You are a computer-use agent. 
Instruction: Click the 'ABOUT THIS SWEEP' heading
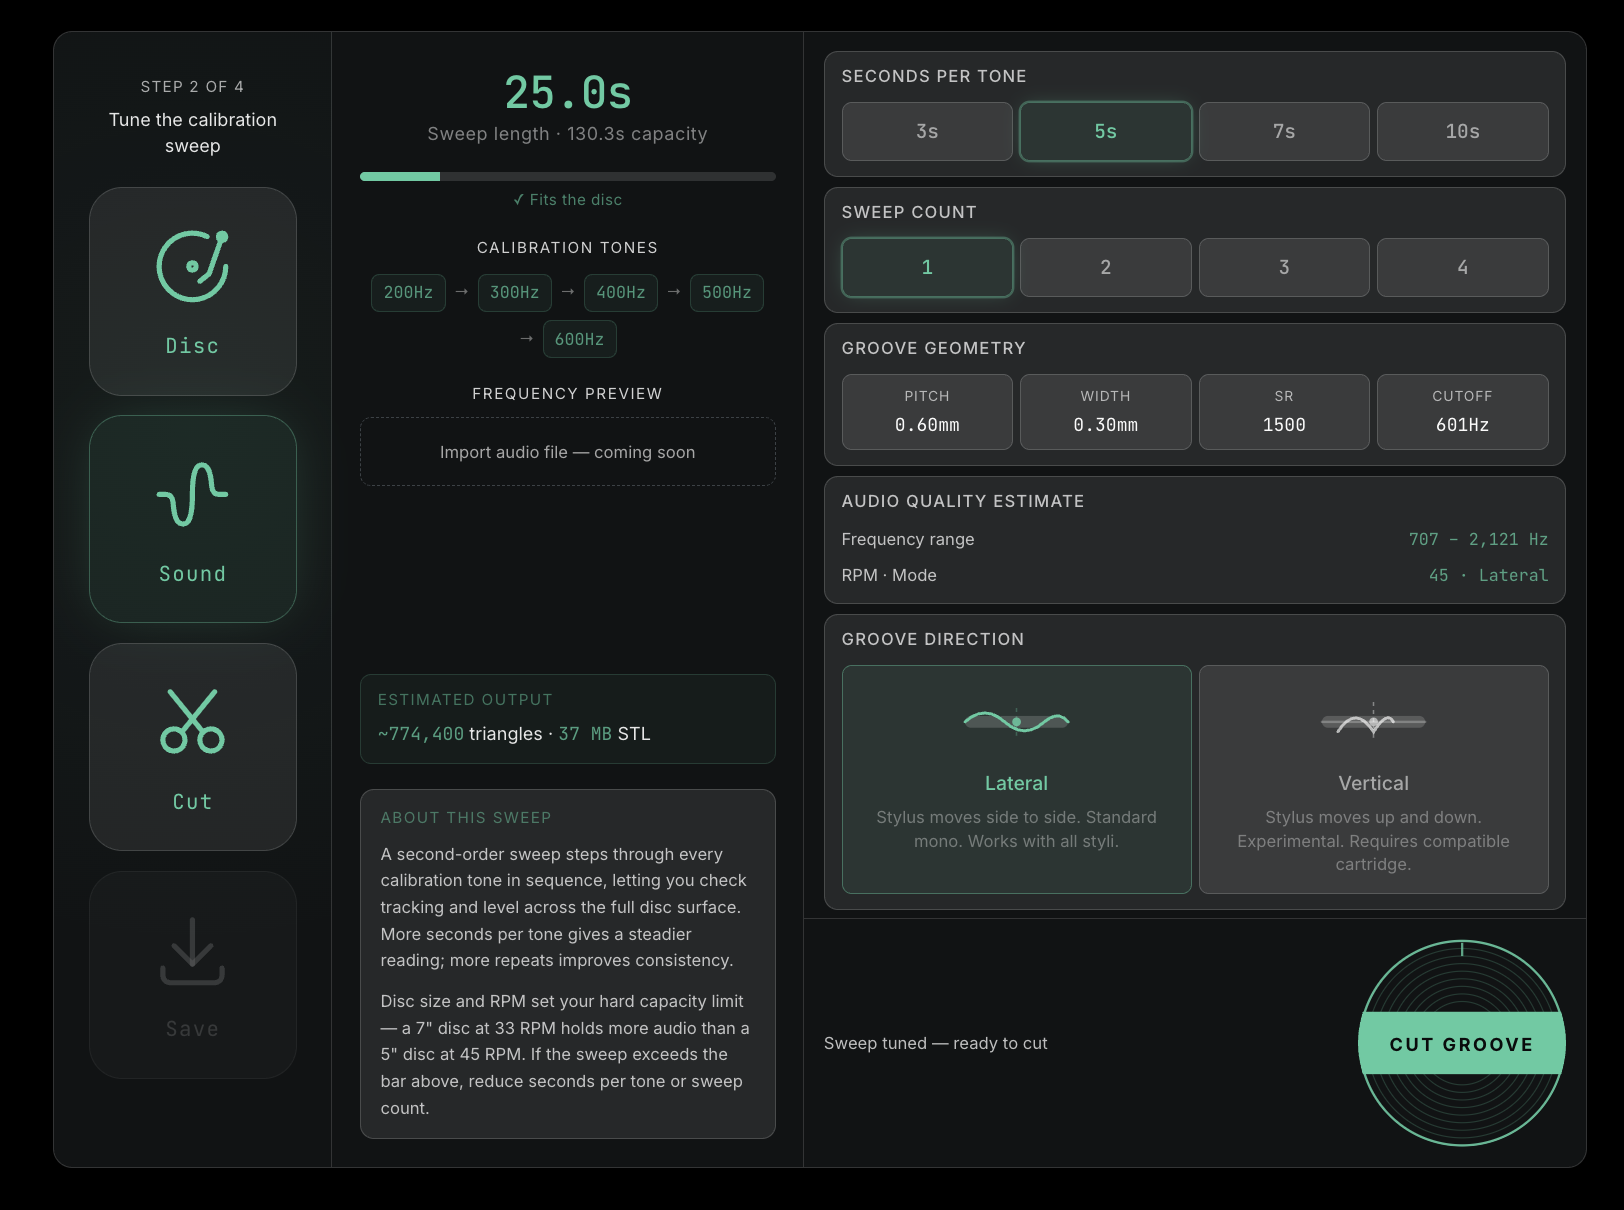tap(465, 818)
